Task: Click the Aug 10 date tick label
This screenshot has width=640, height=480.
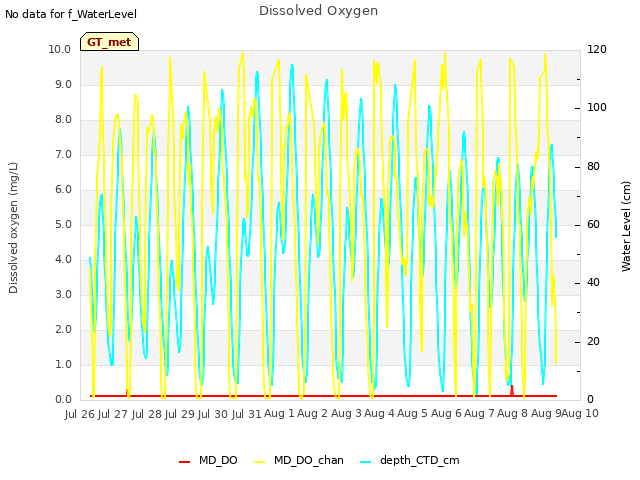Action: (580, 413)
